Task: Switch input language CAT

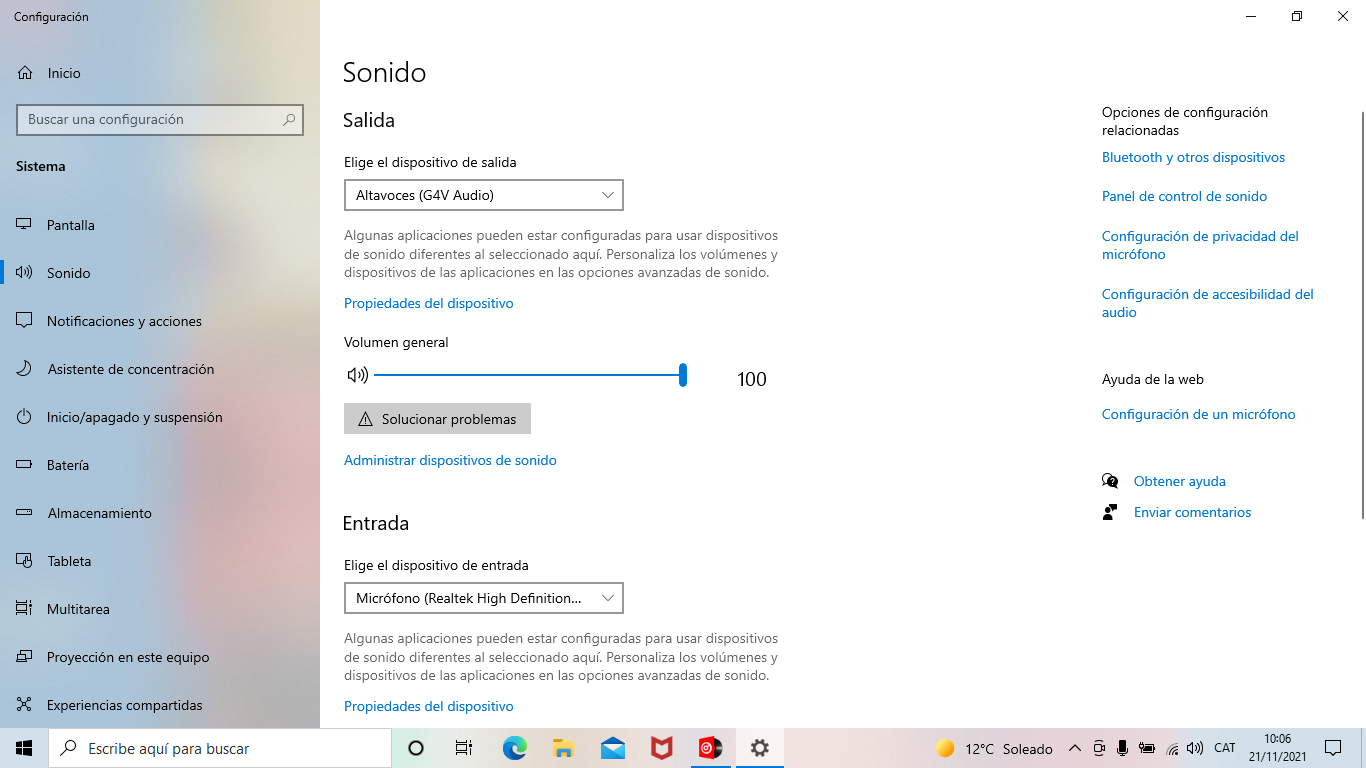Action: coord(1225,748)
